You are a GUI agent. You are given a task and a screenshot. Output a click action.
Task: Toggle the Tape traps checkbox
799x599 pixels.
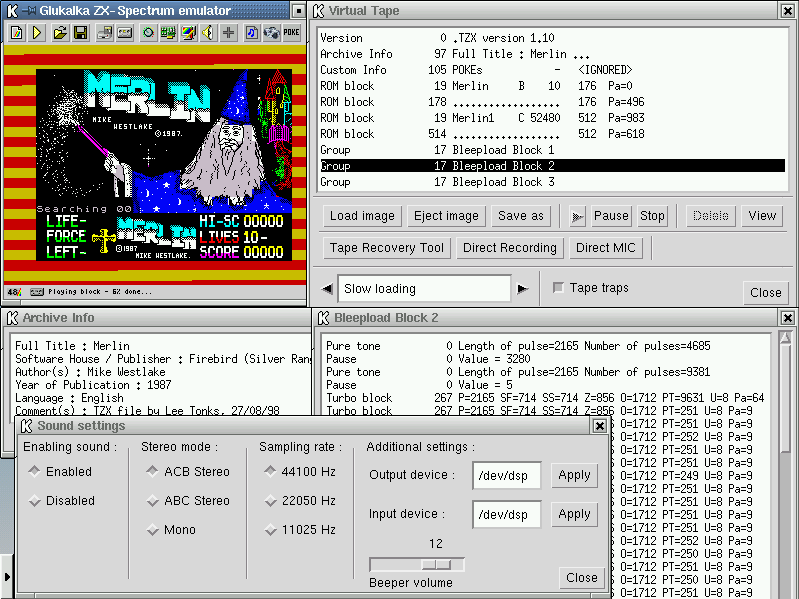point(558,288)
